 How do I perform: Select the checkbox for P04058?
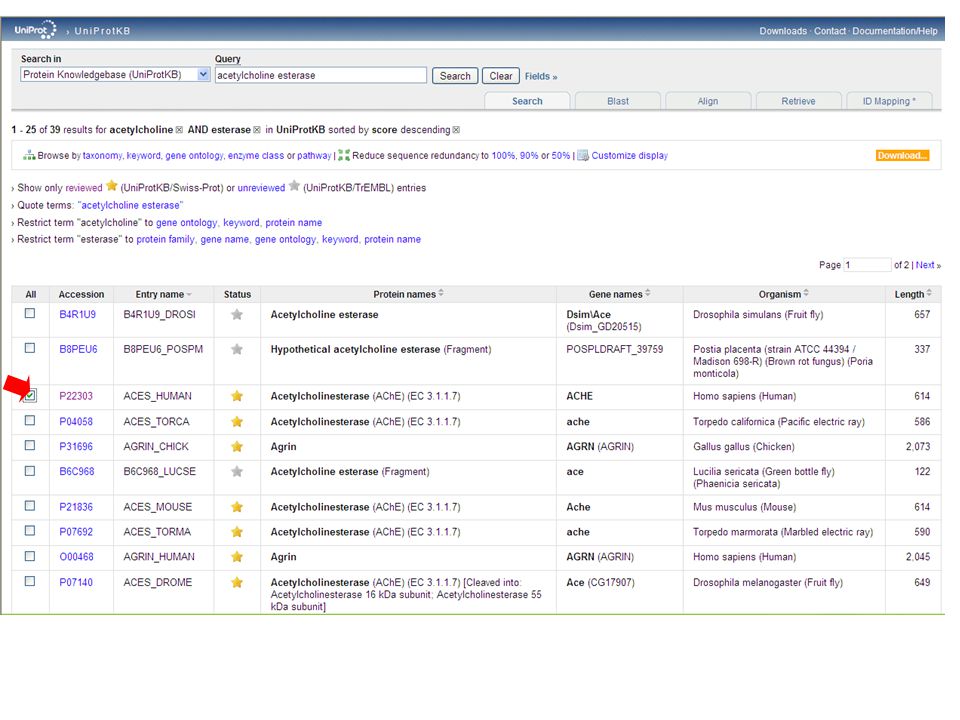(x=29, y=420)
